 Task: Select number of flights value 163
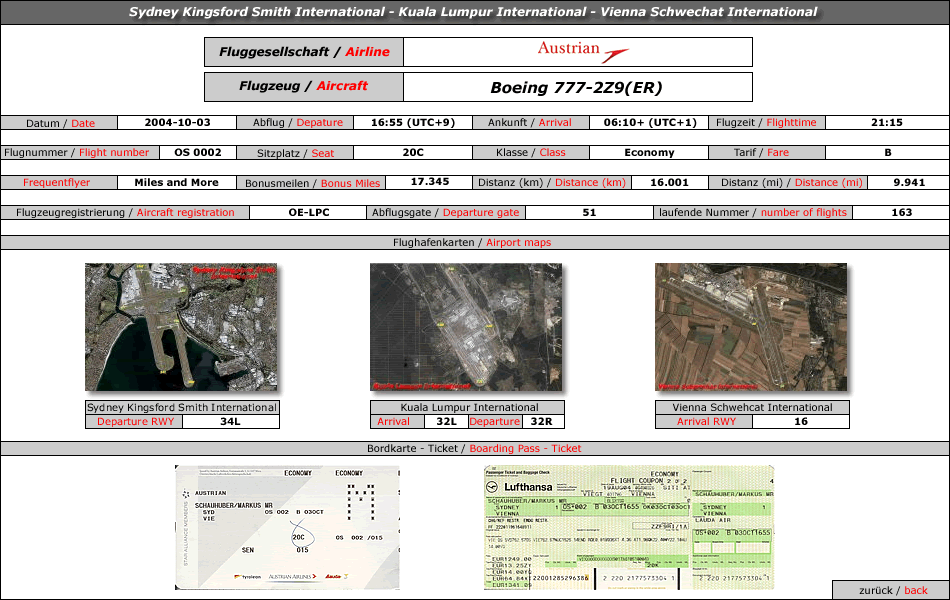click(x=902, y=213)
